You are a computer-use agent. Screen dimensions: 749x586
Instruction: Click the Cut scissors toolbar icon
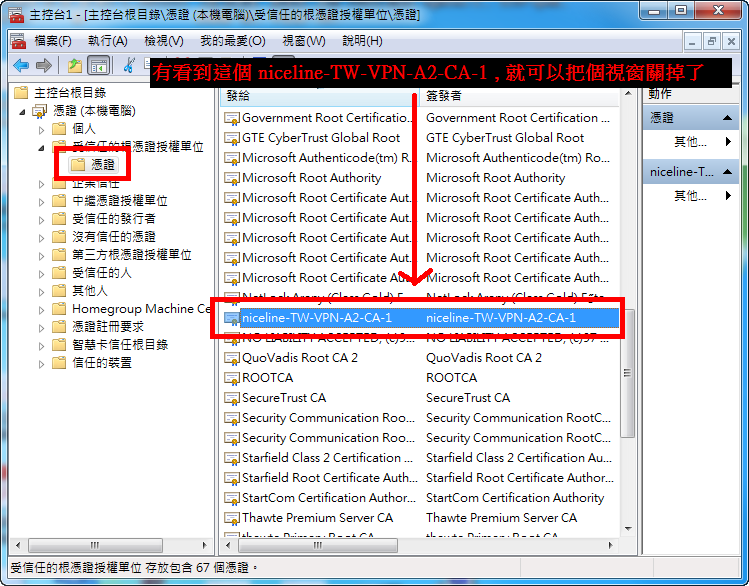[129, 65]
